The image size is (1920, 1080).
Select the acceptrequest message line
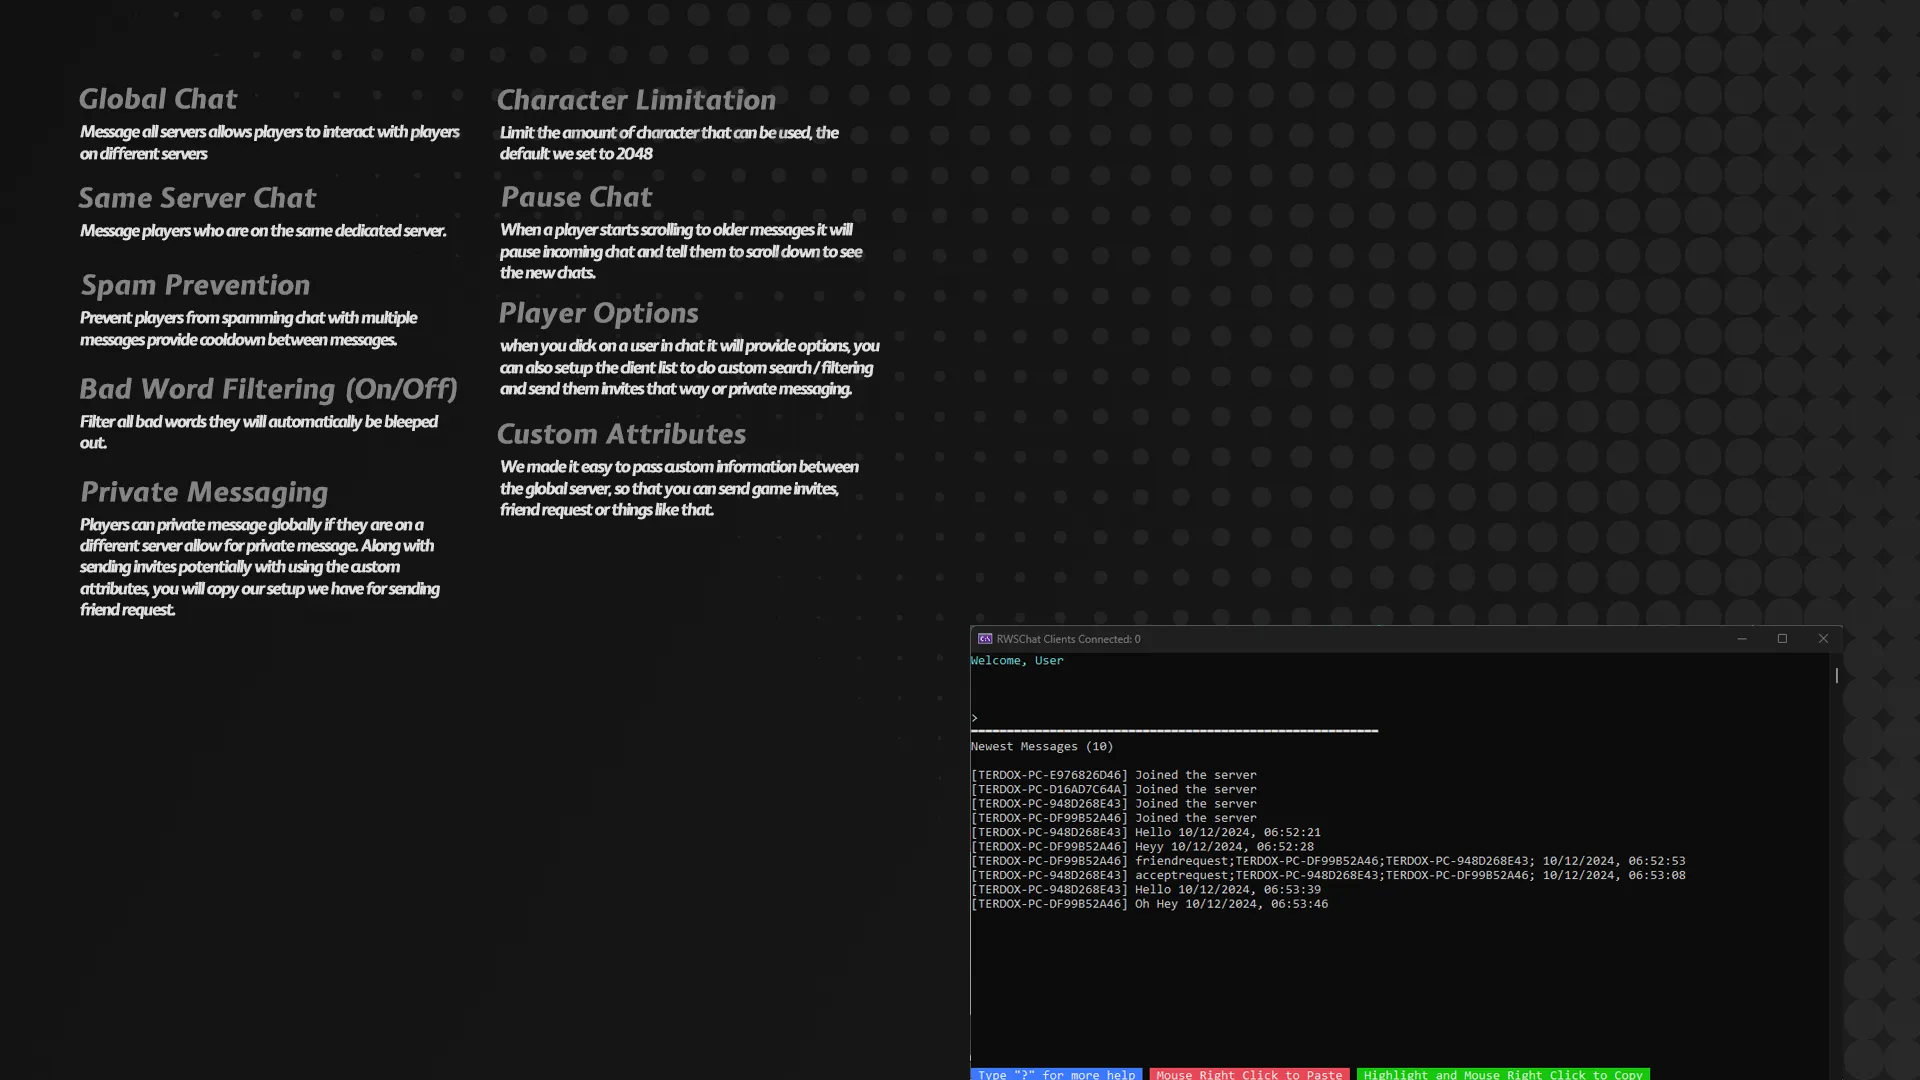tap(1327, 876)
